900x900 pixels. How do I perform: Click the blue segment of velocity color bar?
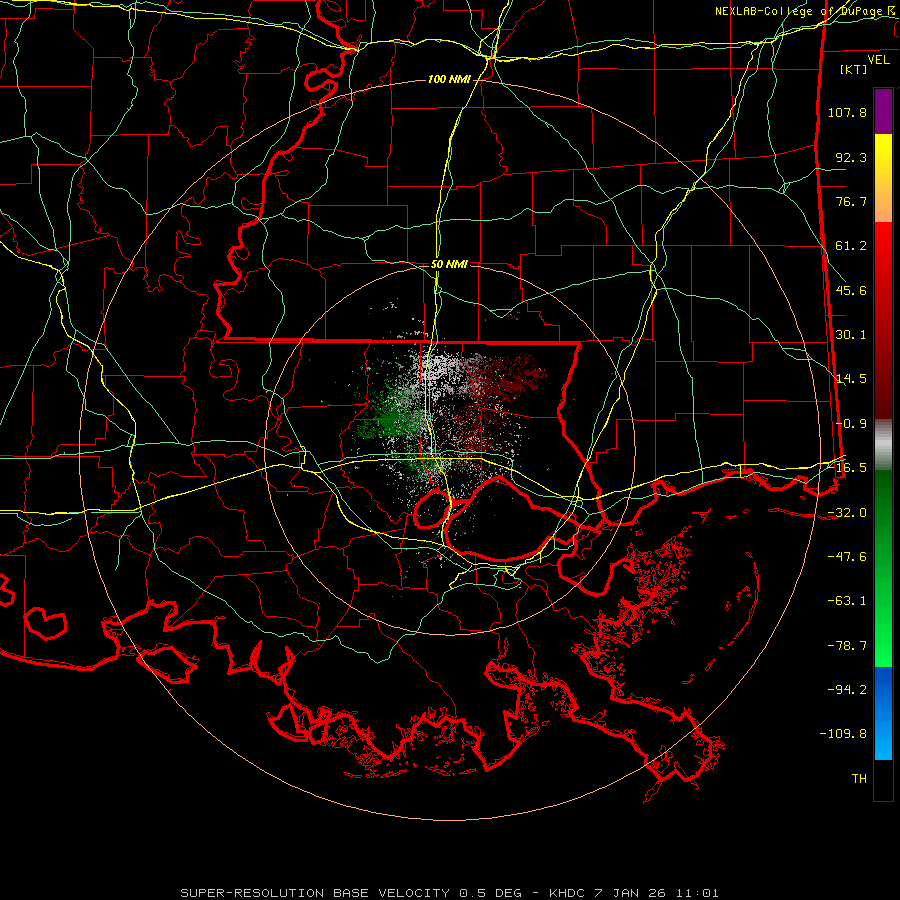point(883,713)
